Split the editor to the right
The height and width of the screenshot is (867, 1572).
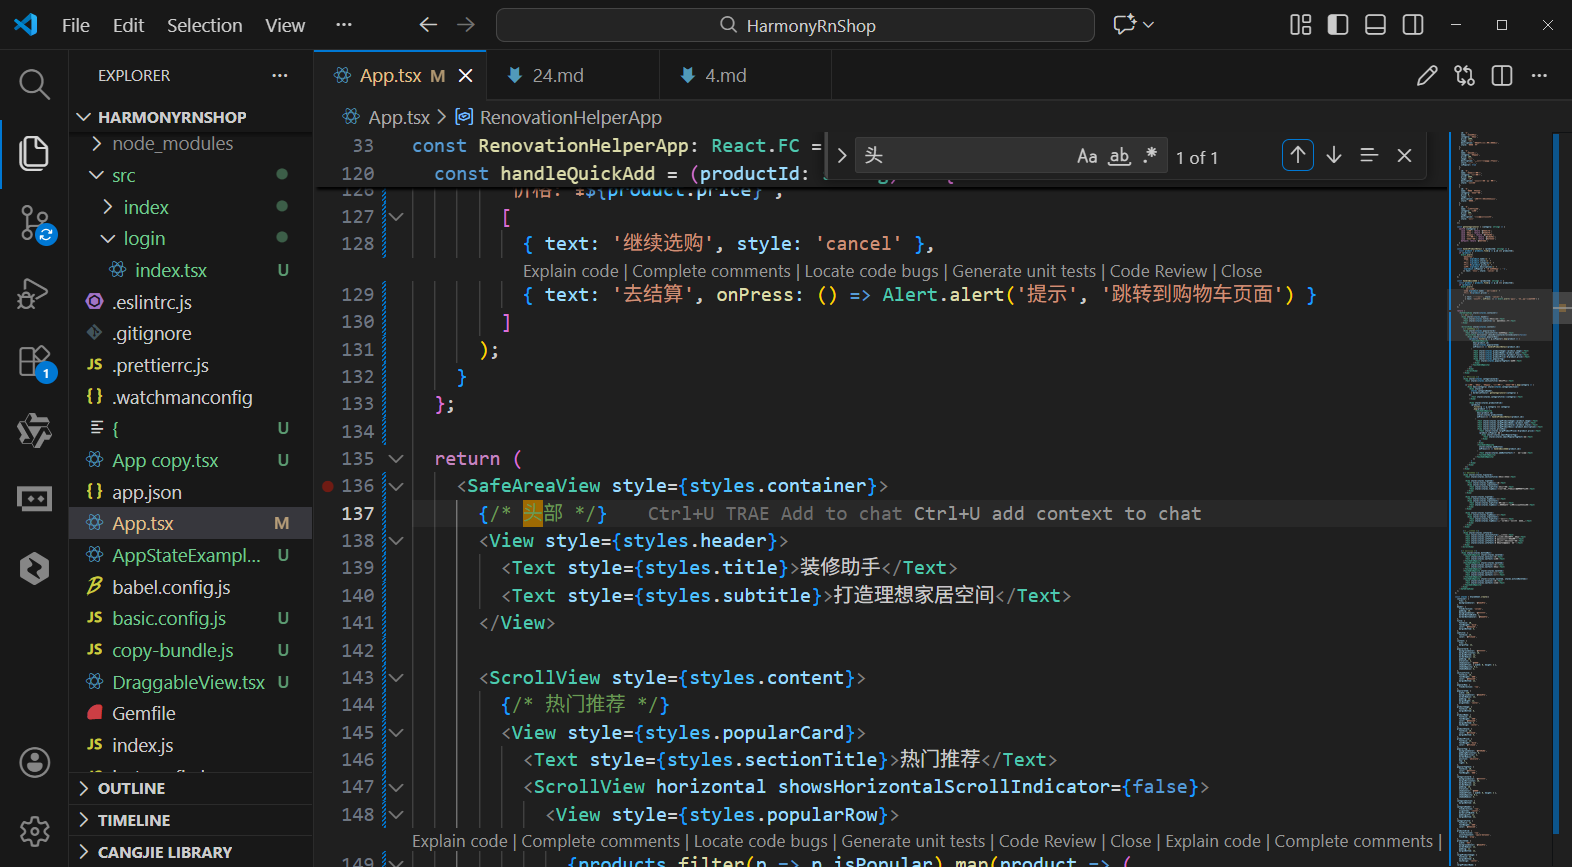coord(1502,76)
